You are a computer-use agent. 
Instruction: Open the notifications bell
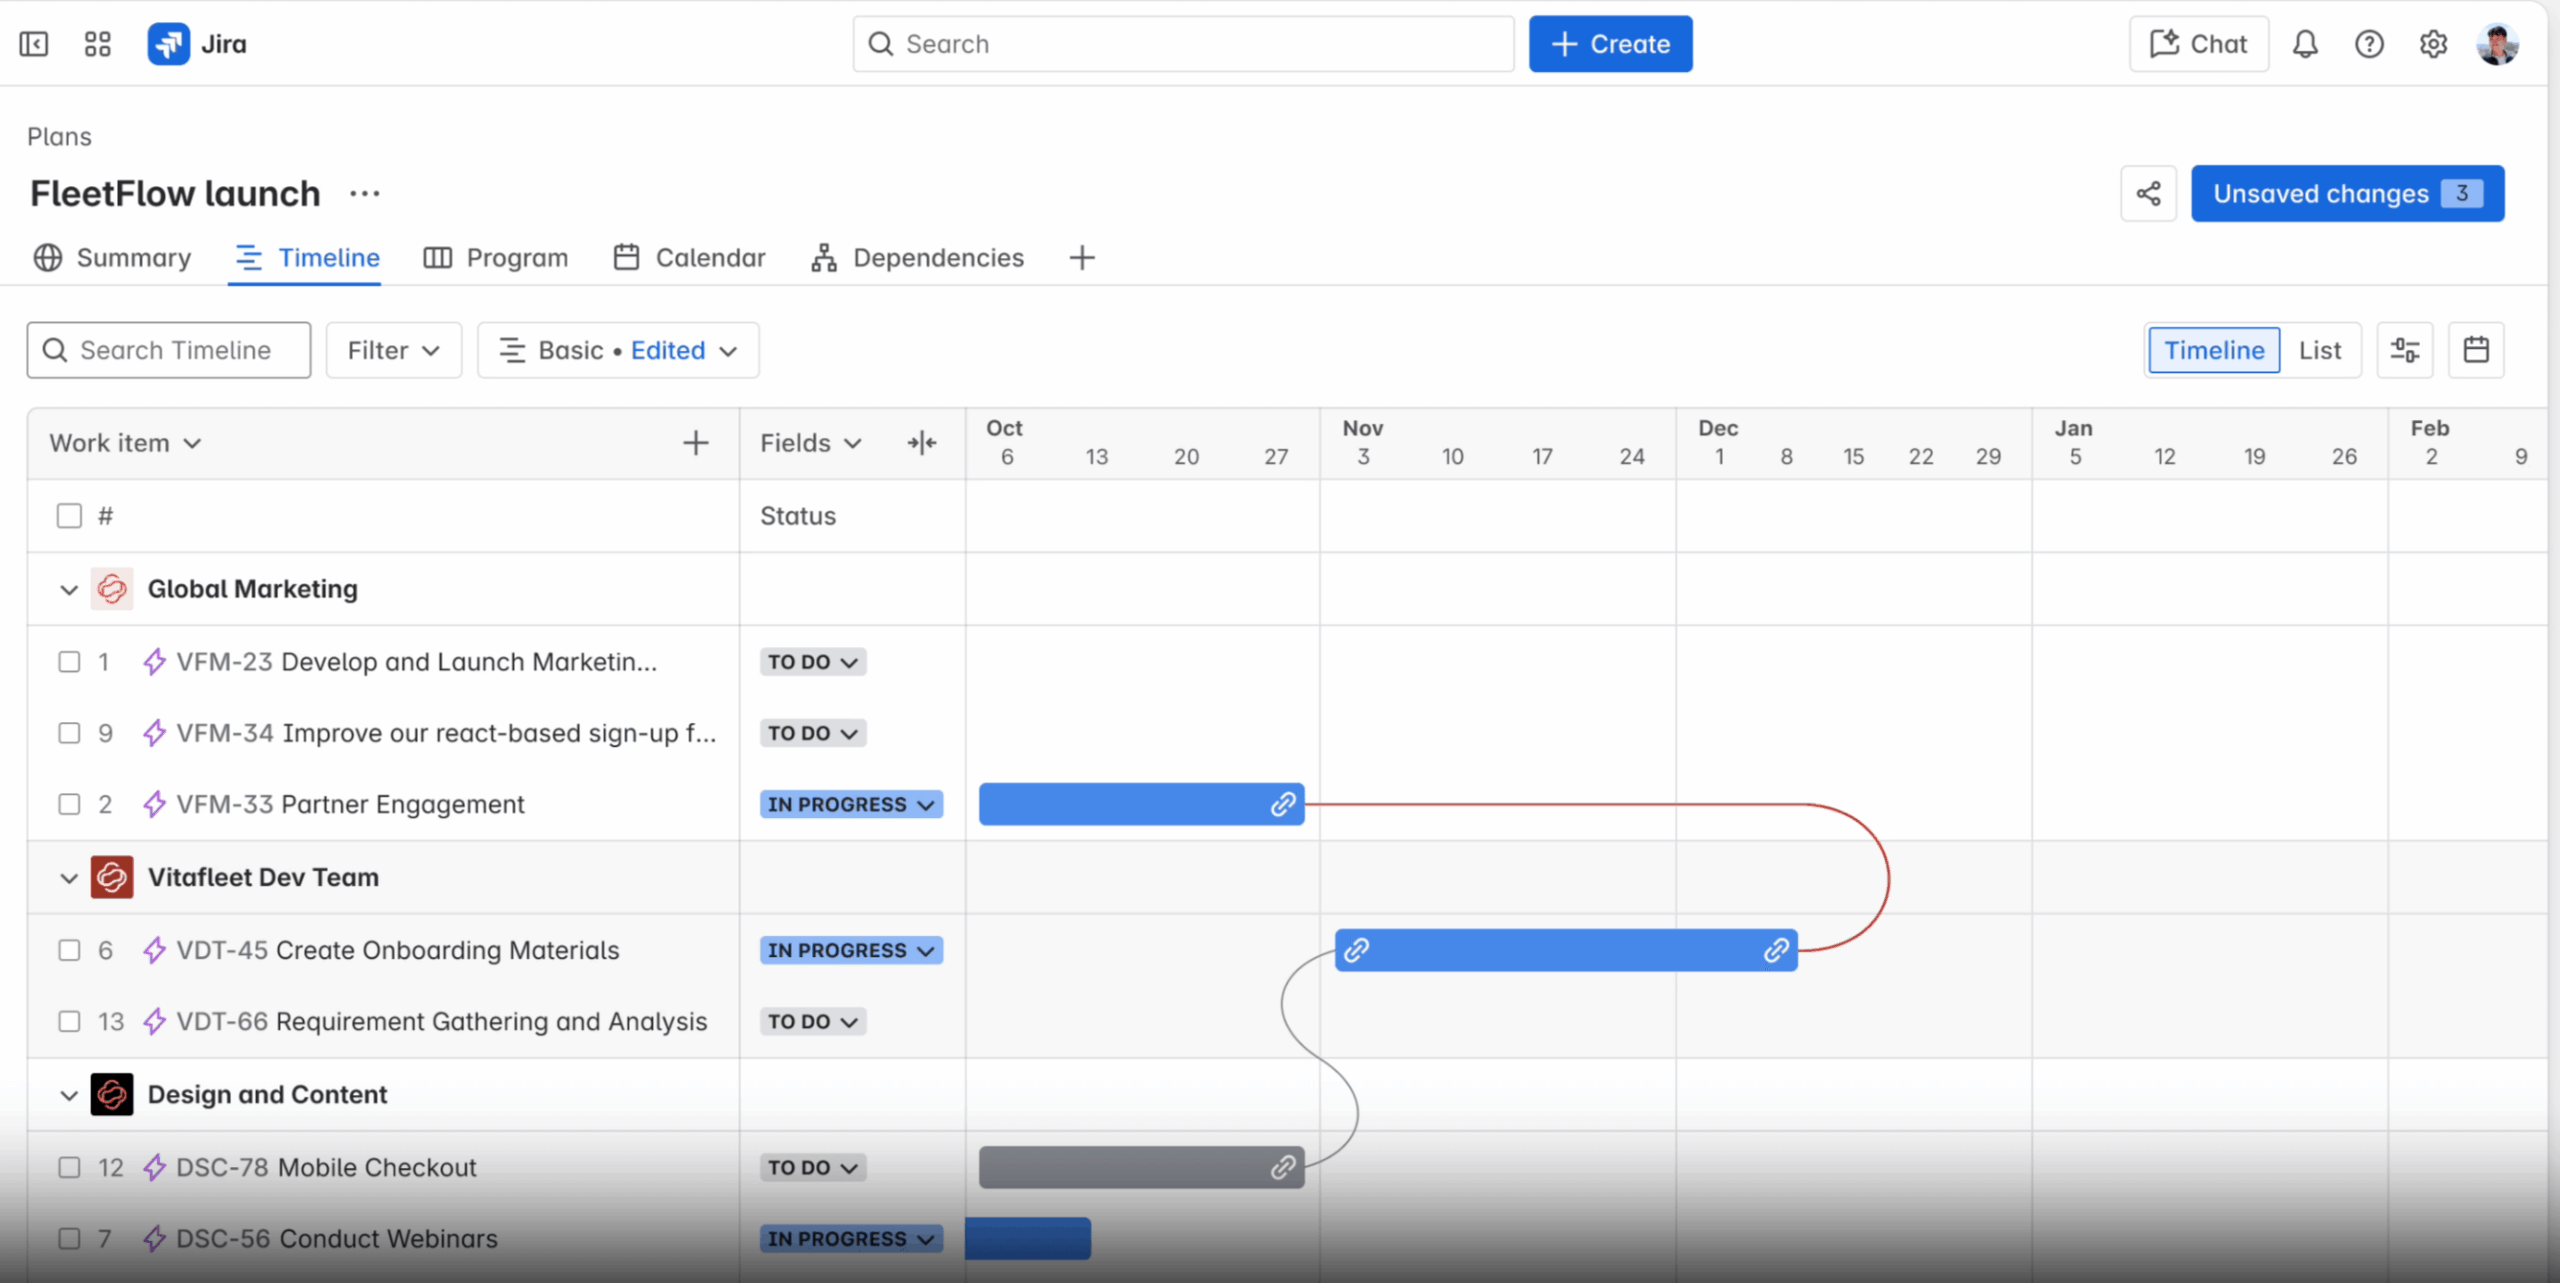[2306, 44]
